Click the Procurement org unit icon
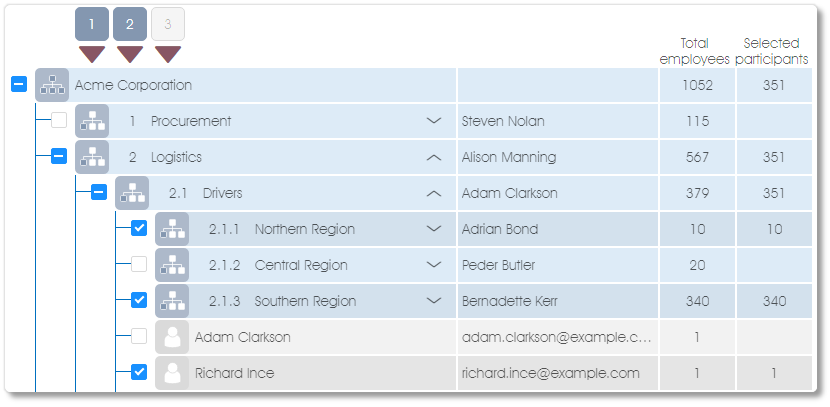The image size is (830, 407). point(92,121)
